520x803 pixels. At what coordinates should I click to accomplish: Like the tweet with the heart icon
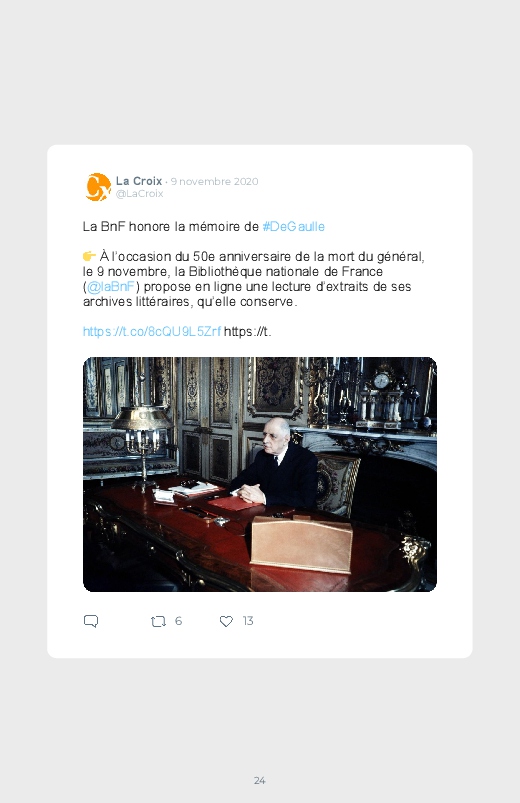point(226,621)
